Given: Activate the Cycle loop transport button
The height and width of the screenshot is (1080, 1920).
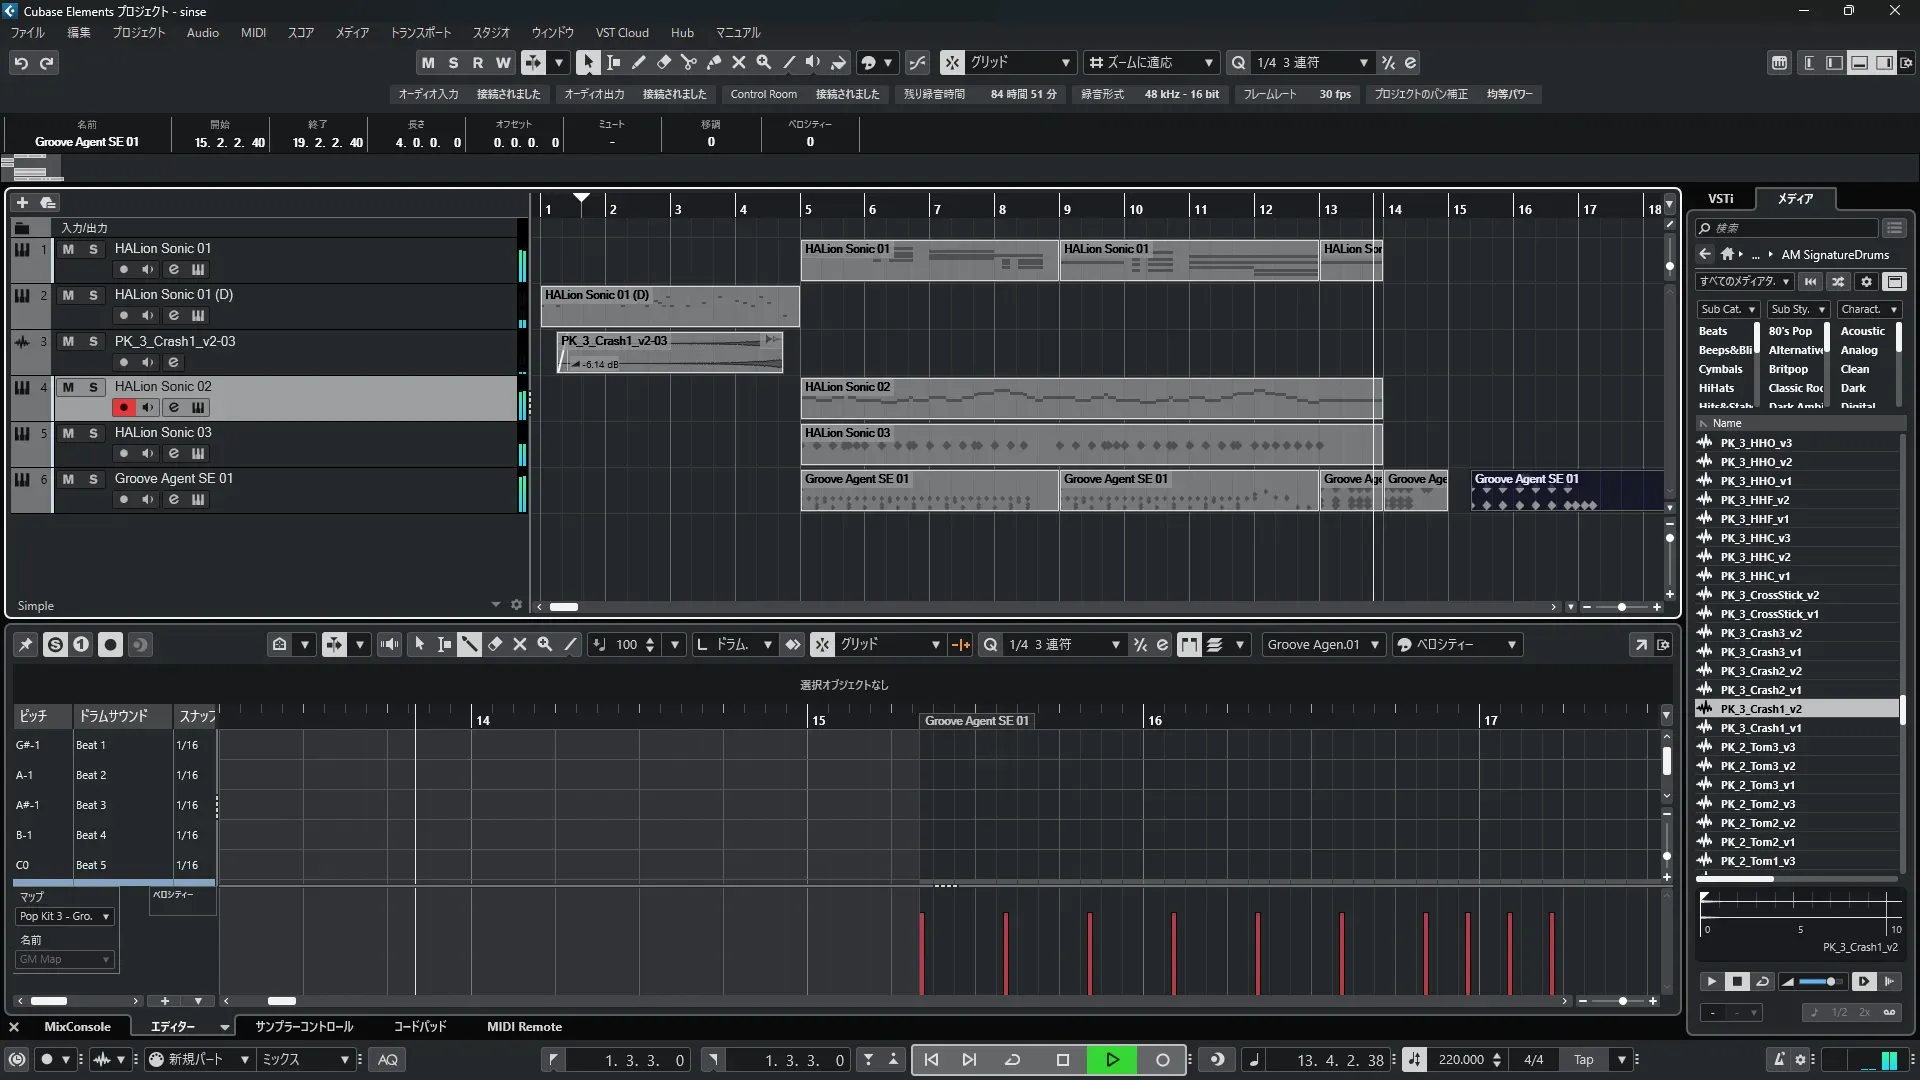Looking at the screenshot, I should click(x=1012, y=1060).
